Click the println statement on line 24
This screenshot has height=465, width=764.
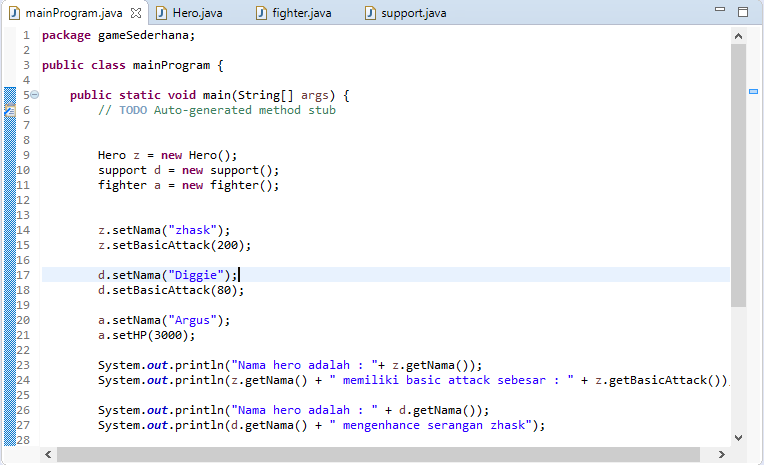[x=413, y=380]
